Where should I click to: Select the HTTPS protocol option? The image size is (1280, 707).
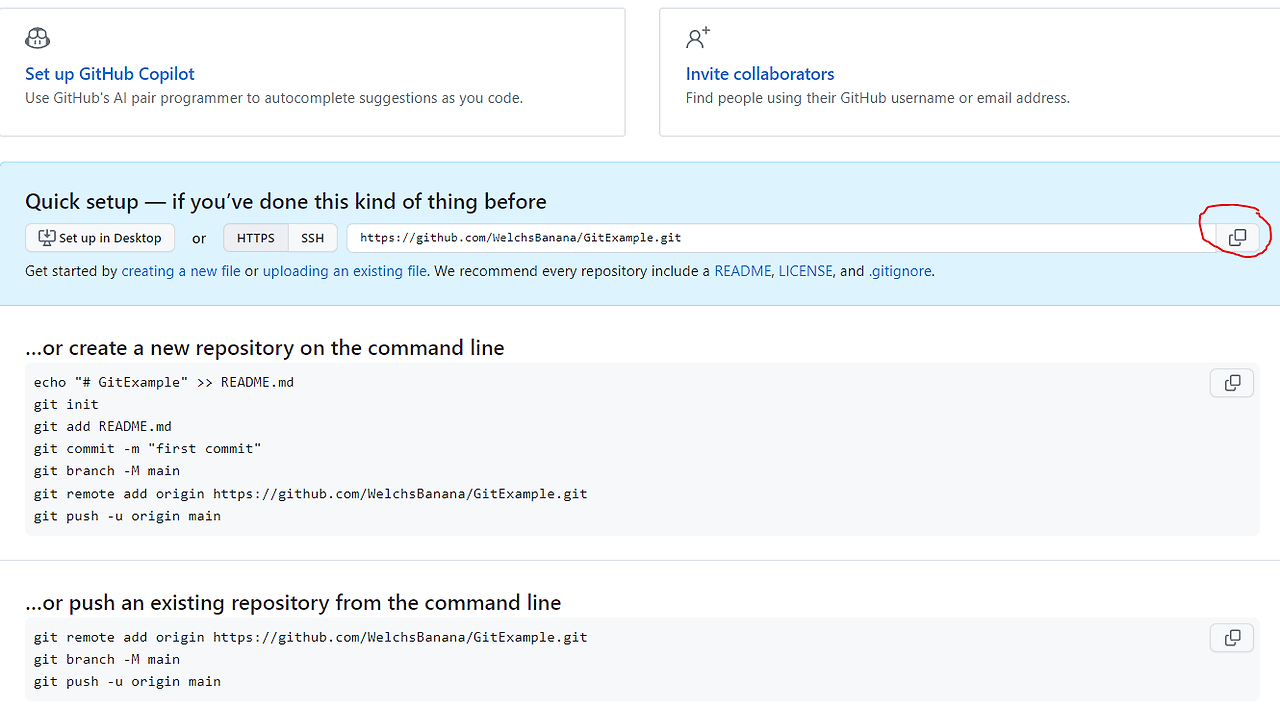click(x=256, y=238)
